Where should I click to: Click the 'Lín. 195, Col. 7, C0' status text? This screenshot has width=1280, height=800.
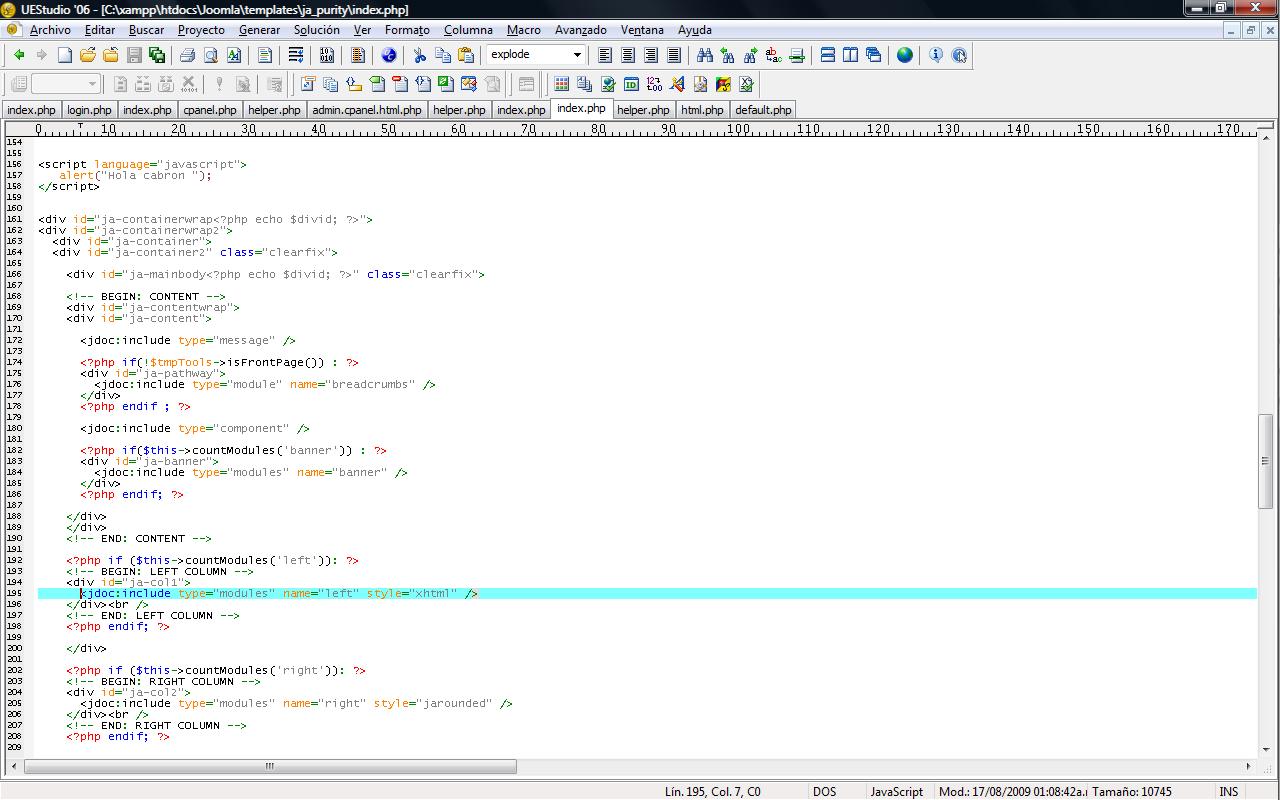(713, 791)
